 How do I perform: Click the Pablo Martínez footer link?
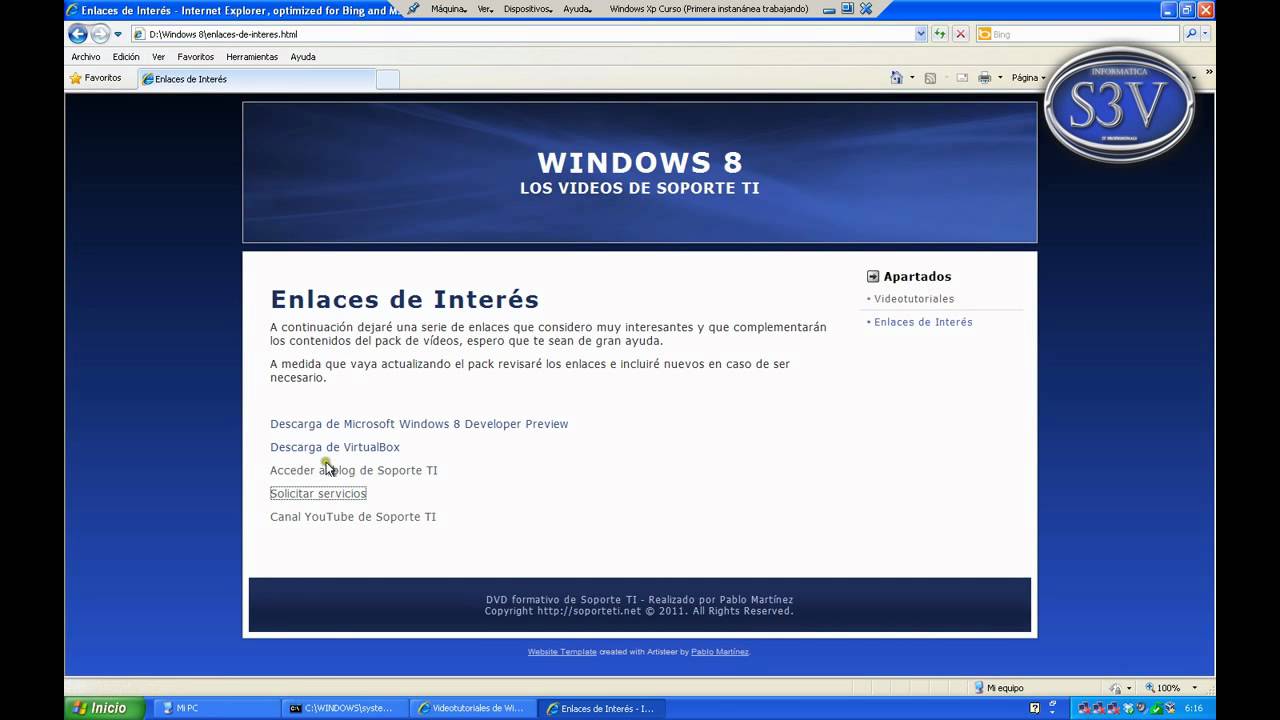click(x=720, y=652)
